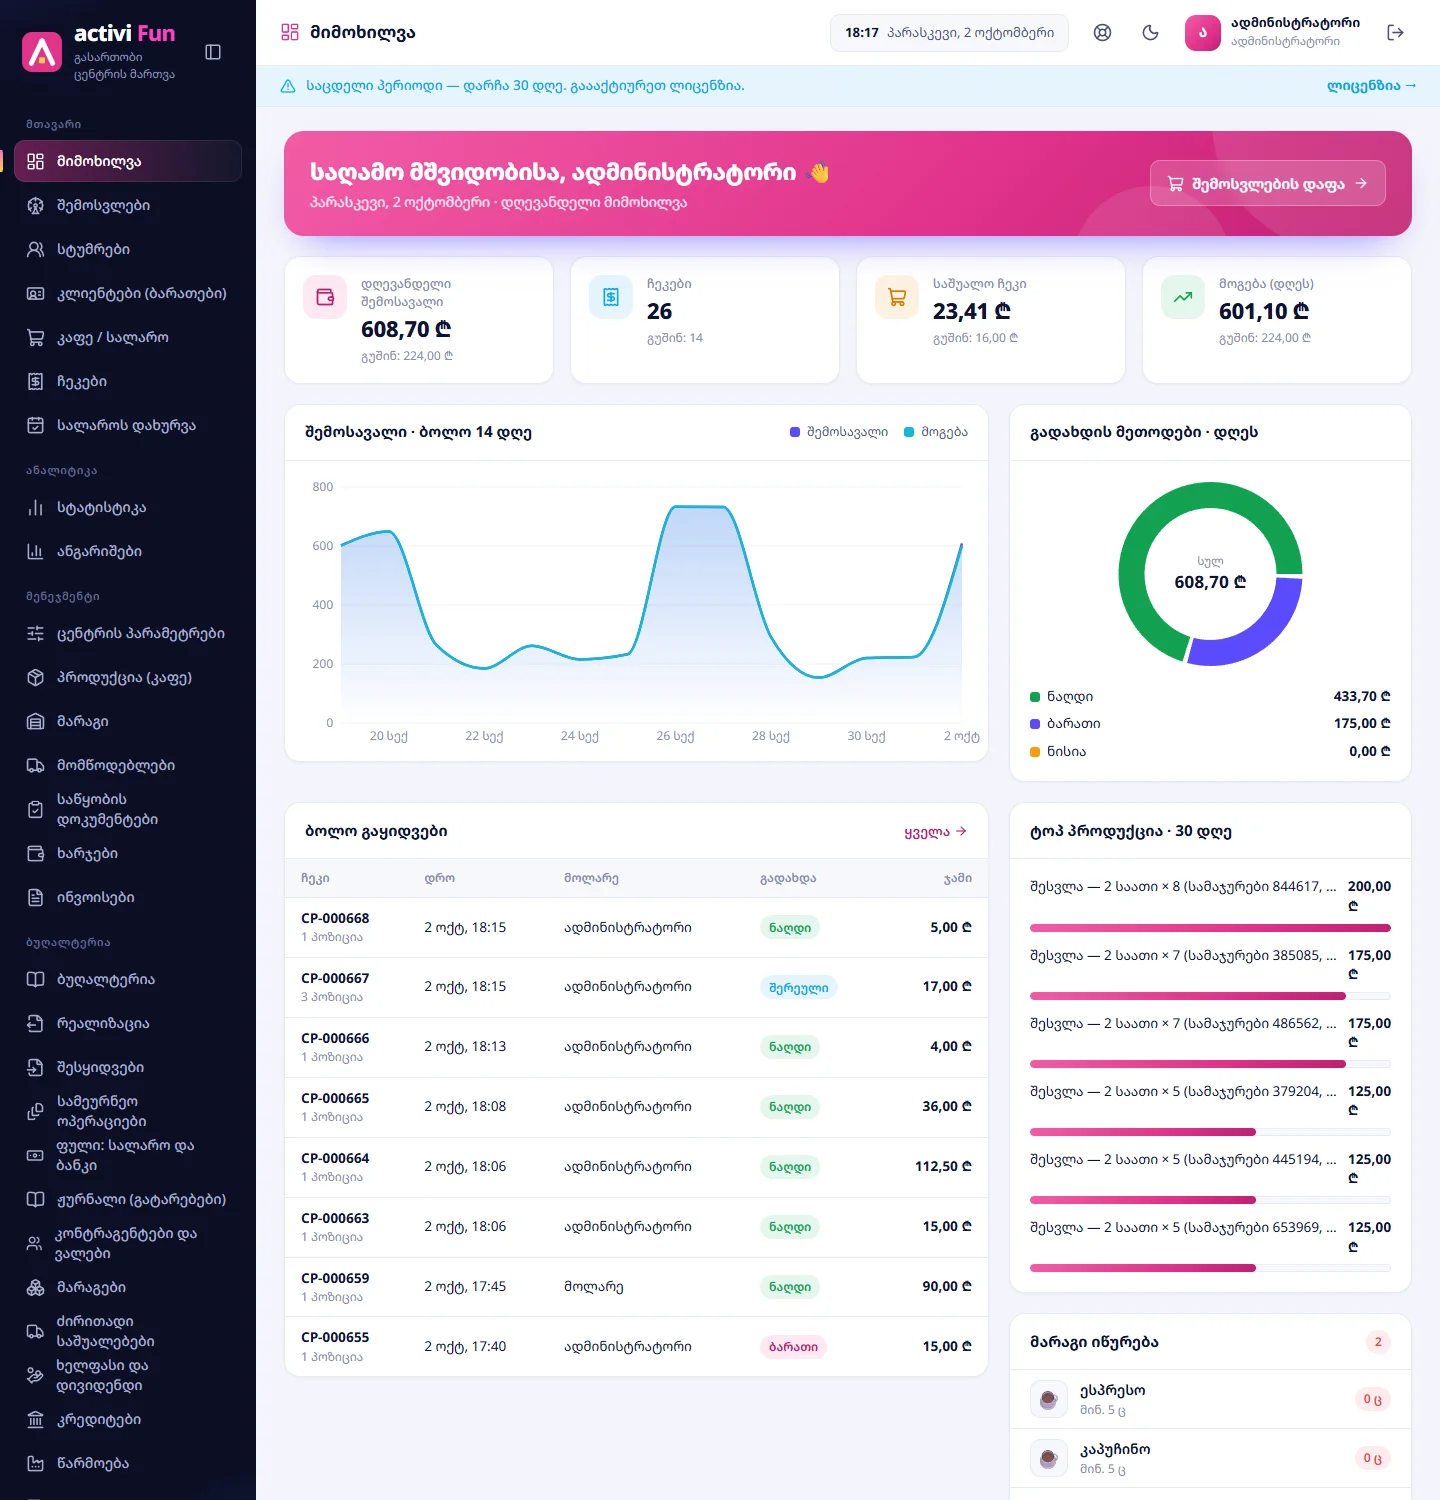Toggle მოგება series in chart legend
Image resolution: width=1440 pixels, height=1500 pixels.
(x=935, y=432)
